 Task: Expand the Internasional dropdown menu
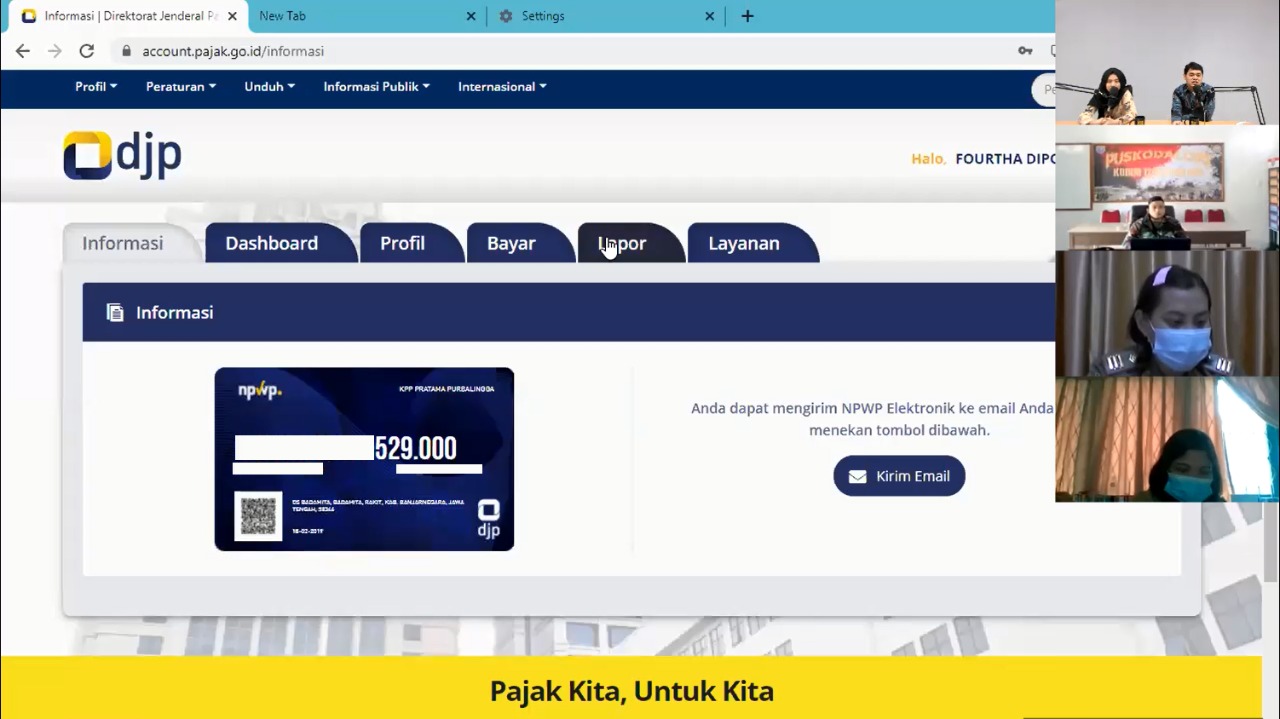(x=502, y=87)
